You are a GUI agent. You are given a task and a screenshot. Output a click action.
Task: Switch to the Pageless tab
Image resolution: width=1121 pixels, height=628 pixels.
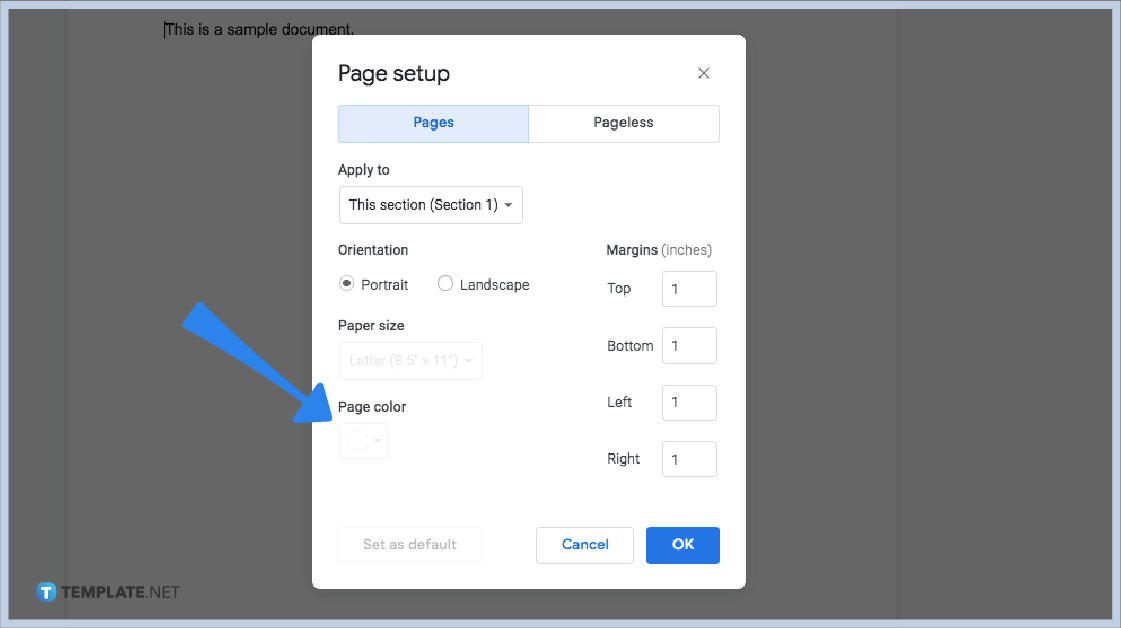tap(623, 123)
